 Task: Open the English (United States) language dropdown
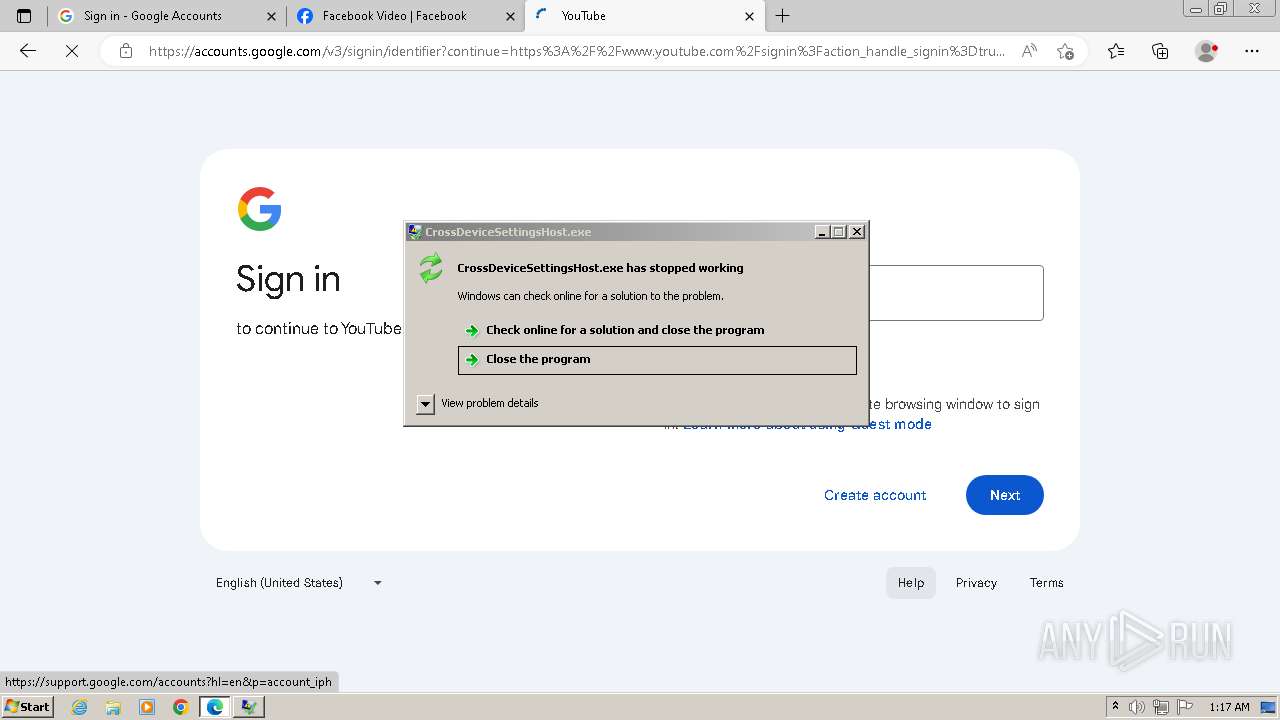point(299,583)
